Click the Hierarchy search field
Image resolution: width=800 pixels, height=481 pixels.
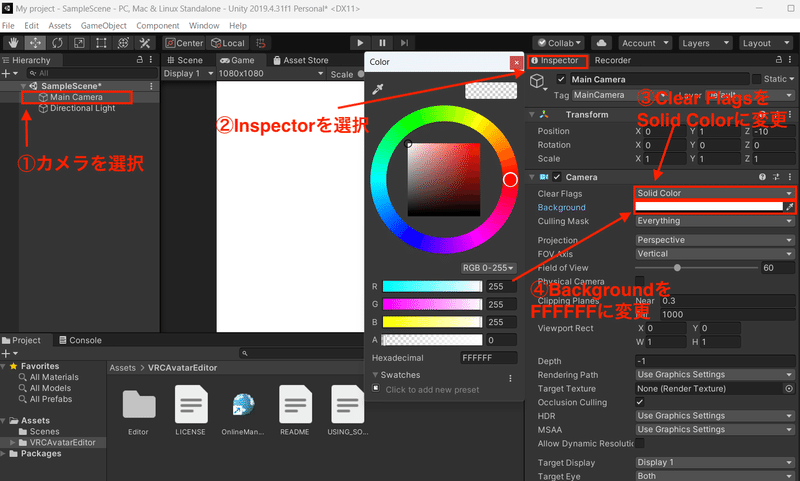pyautogui.click(x=90, y=73)
